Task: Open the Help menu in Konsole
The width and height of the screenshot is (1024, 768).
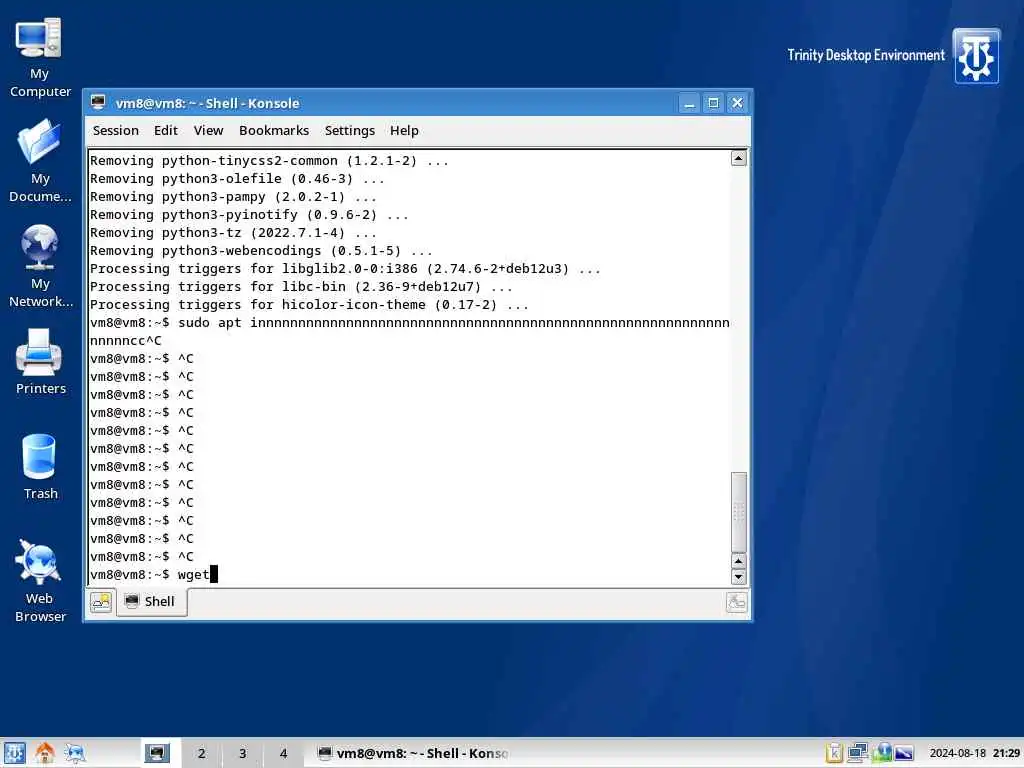Action: click(404, 131)
